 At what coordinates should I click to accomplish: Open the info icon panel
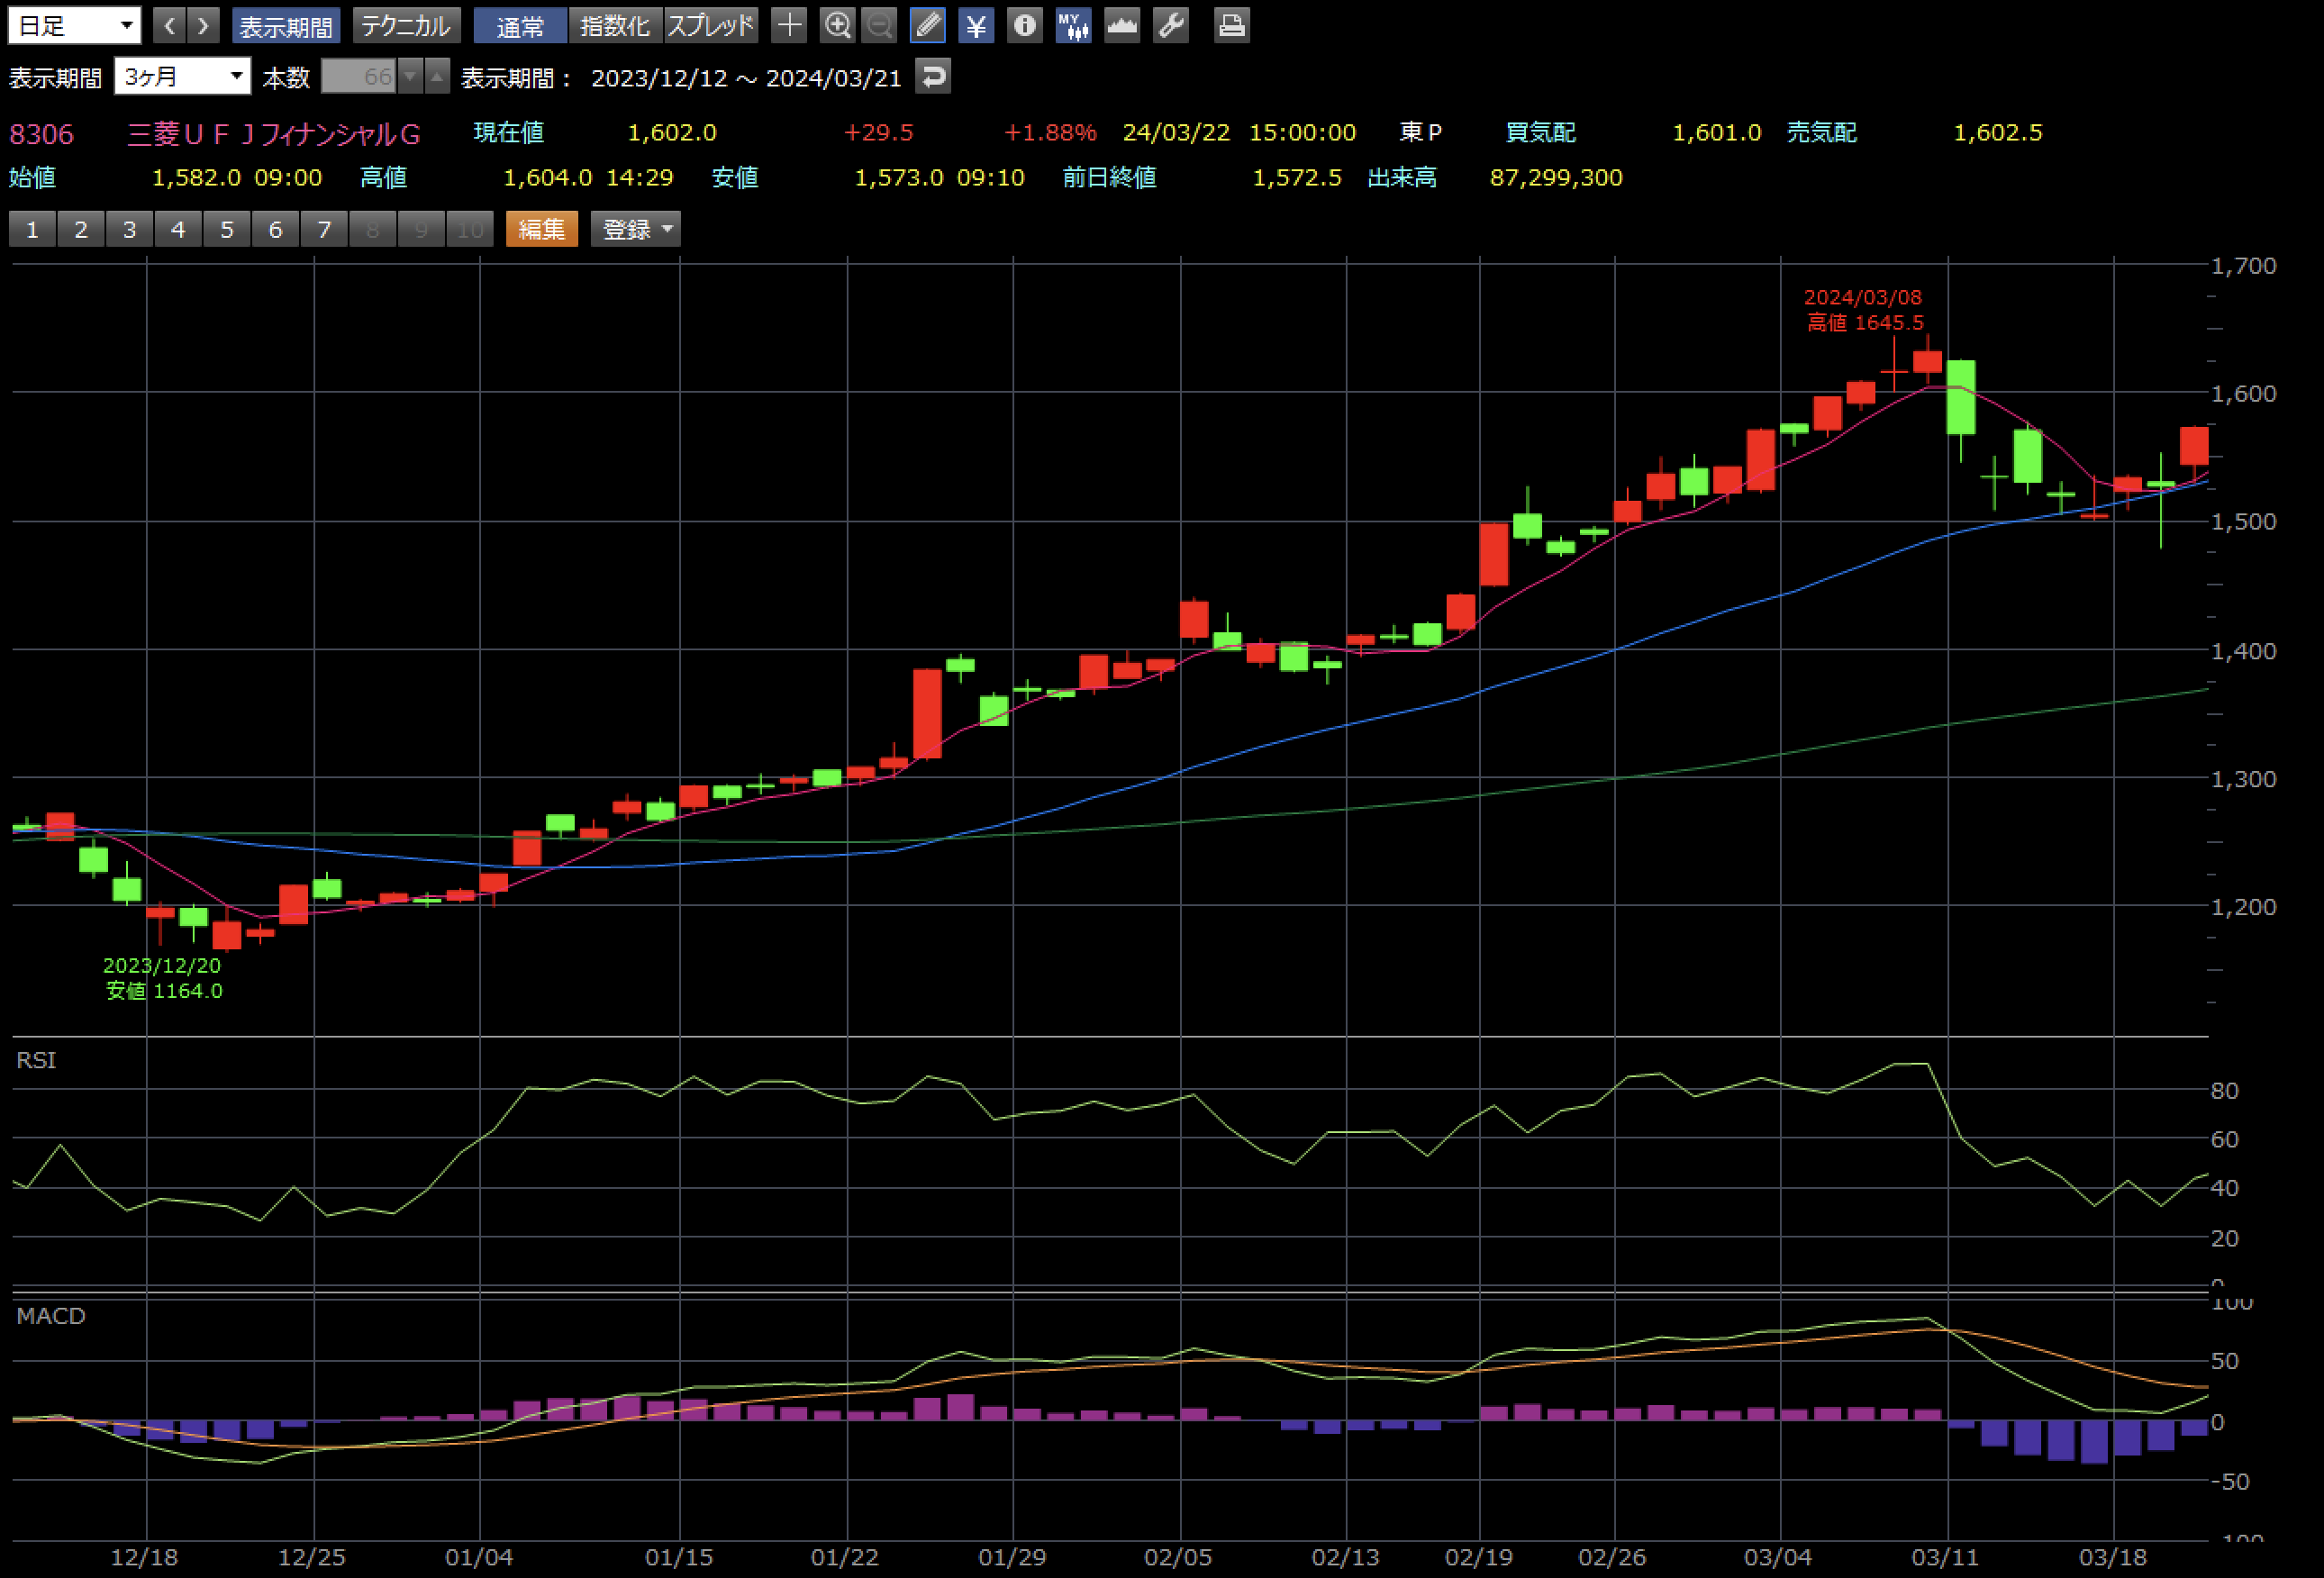tap(1024, 25)
